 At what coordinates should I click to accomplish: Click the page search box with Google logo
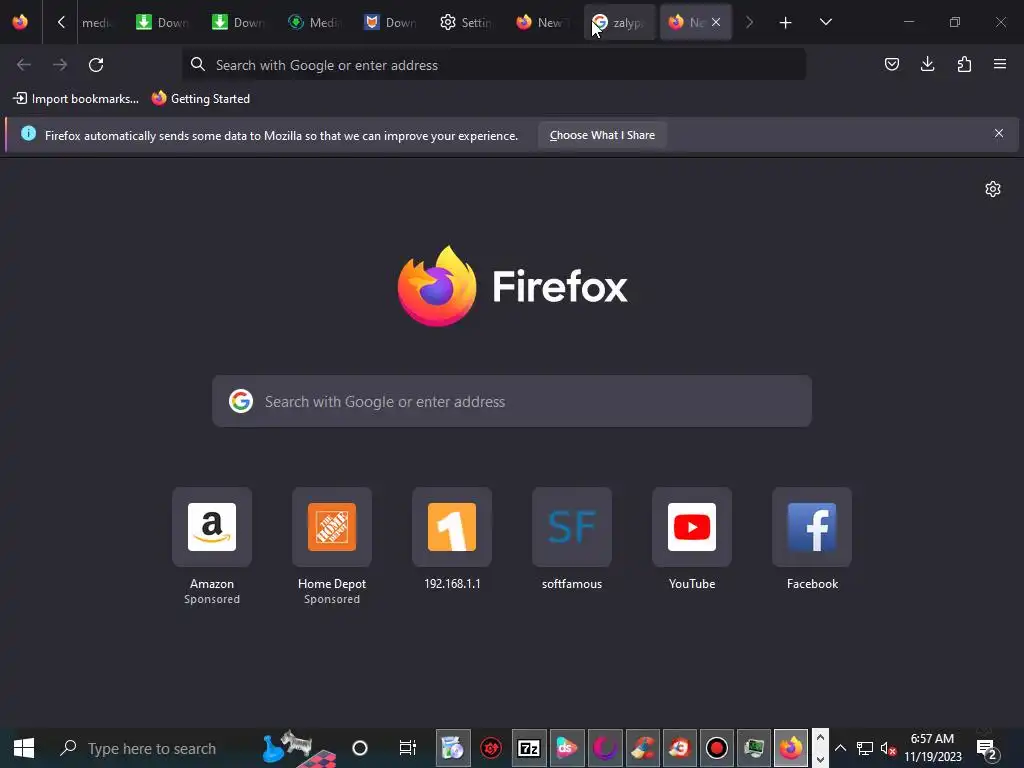(x=512, y=401)
